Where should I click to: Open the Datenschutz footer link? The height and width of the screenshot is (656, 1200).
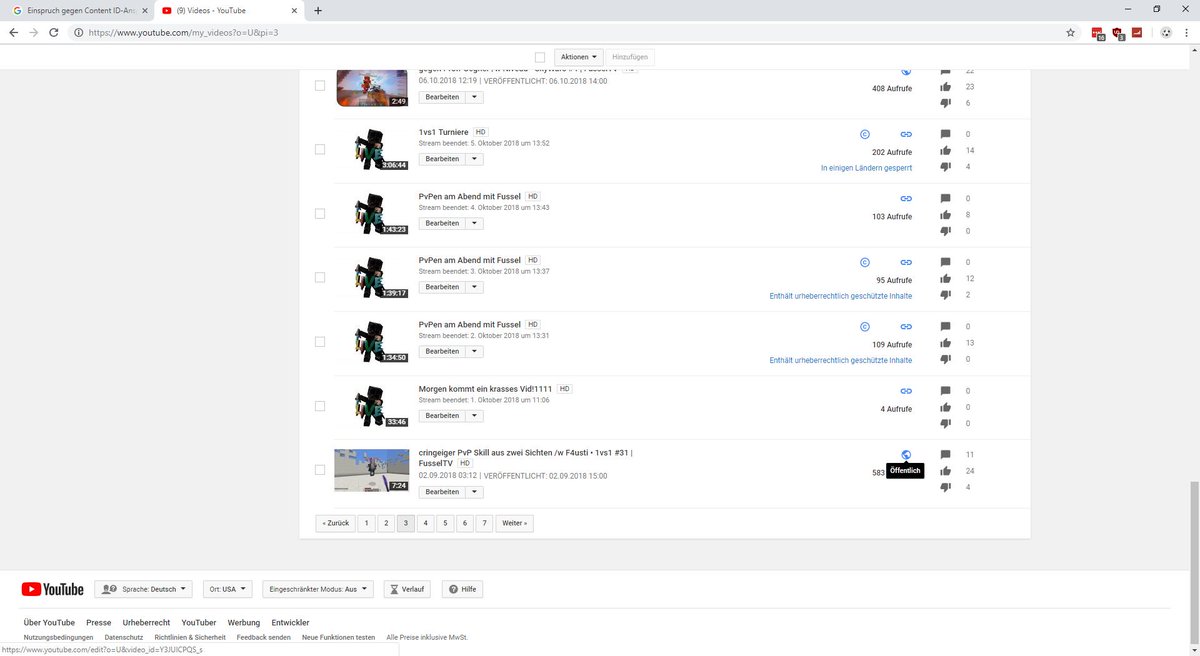(x=124, y=637)
